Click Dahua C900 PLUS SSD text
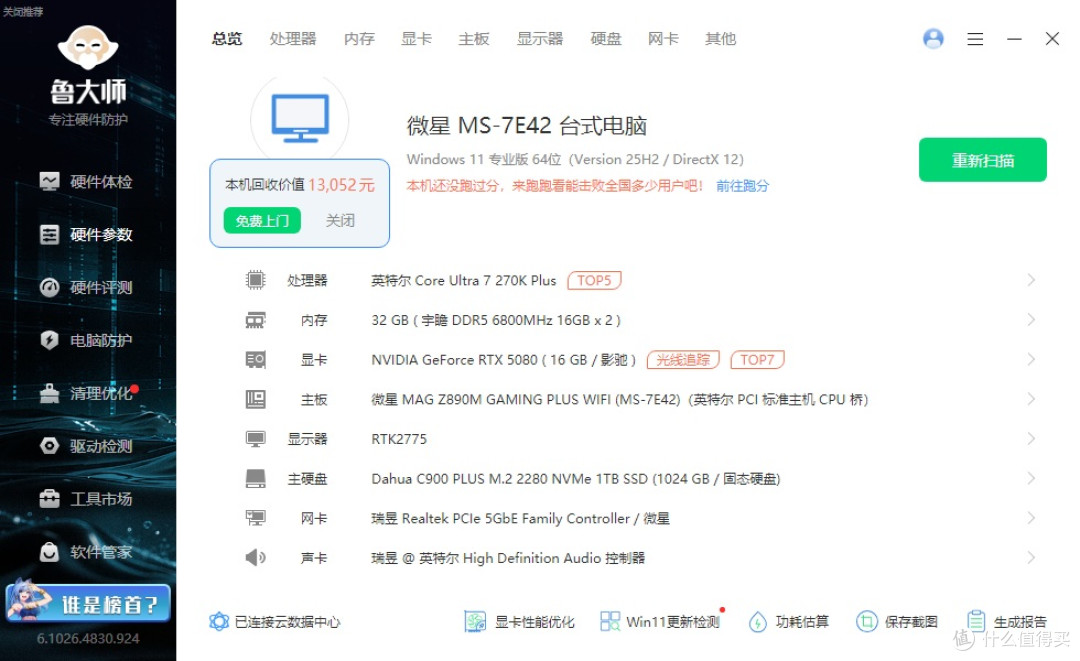 pos(576,479)
